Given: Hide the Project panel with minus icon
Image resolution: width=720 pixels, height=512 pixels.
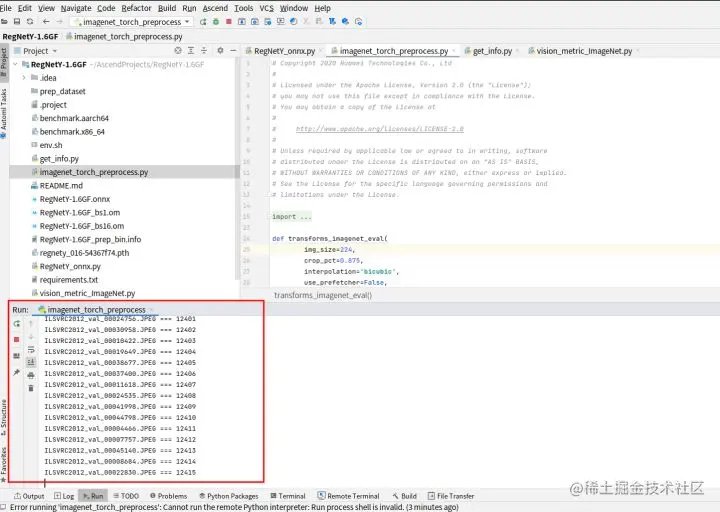Looking at the screenshot, I should tap(233, 51).
